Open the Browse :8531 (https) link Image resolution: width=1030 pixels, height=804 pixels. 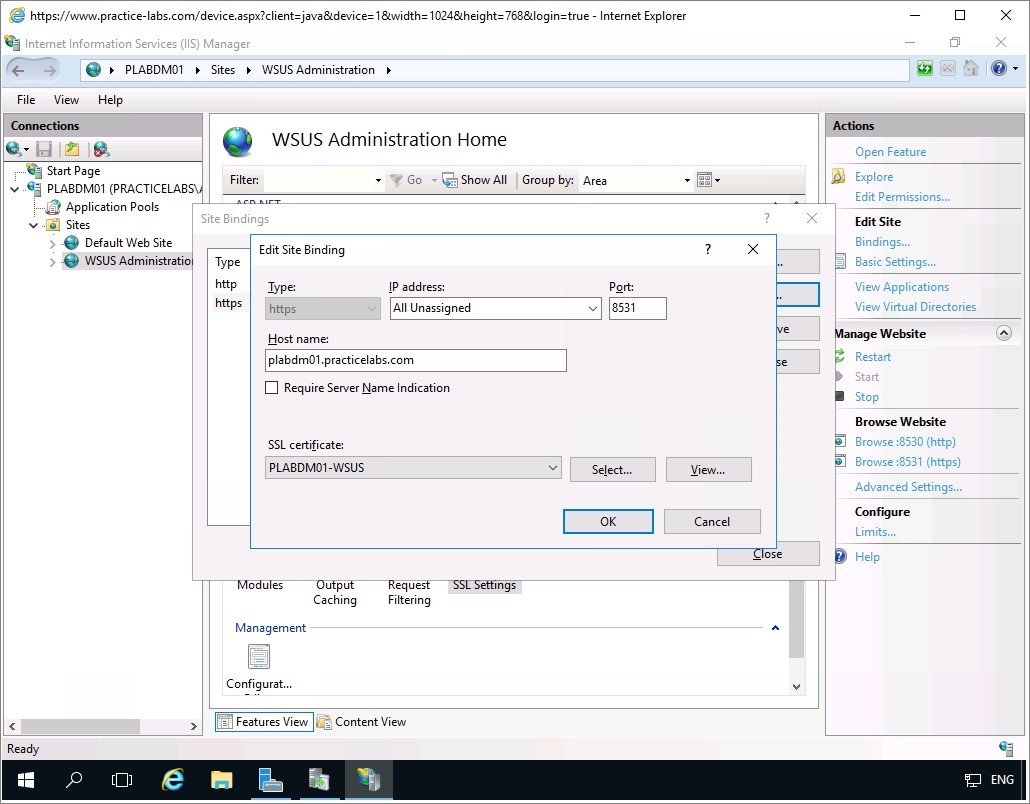[907, 462]
